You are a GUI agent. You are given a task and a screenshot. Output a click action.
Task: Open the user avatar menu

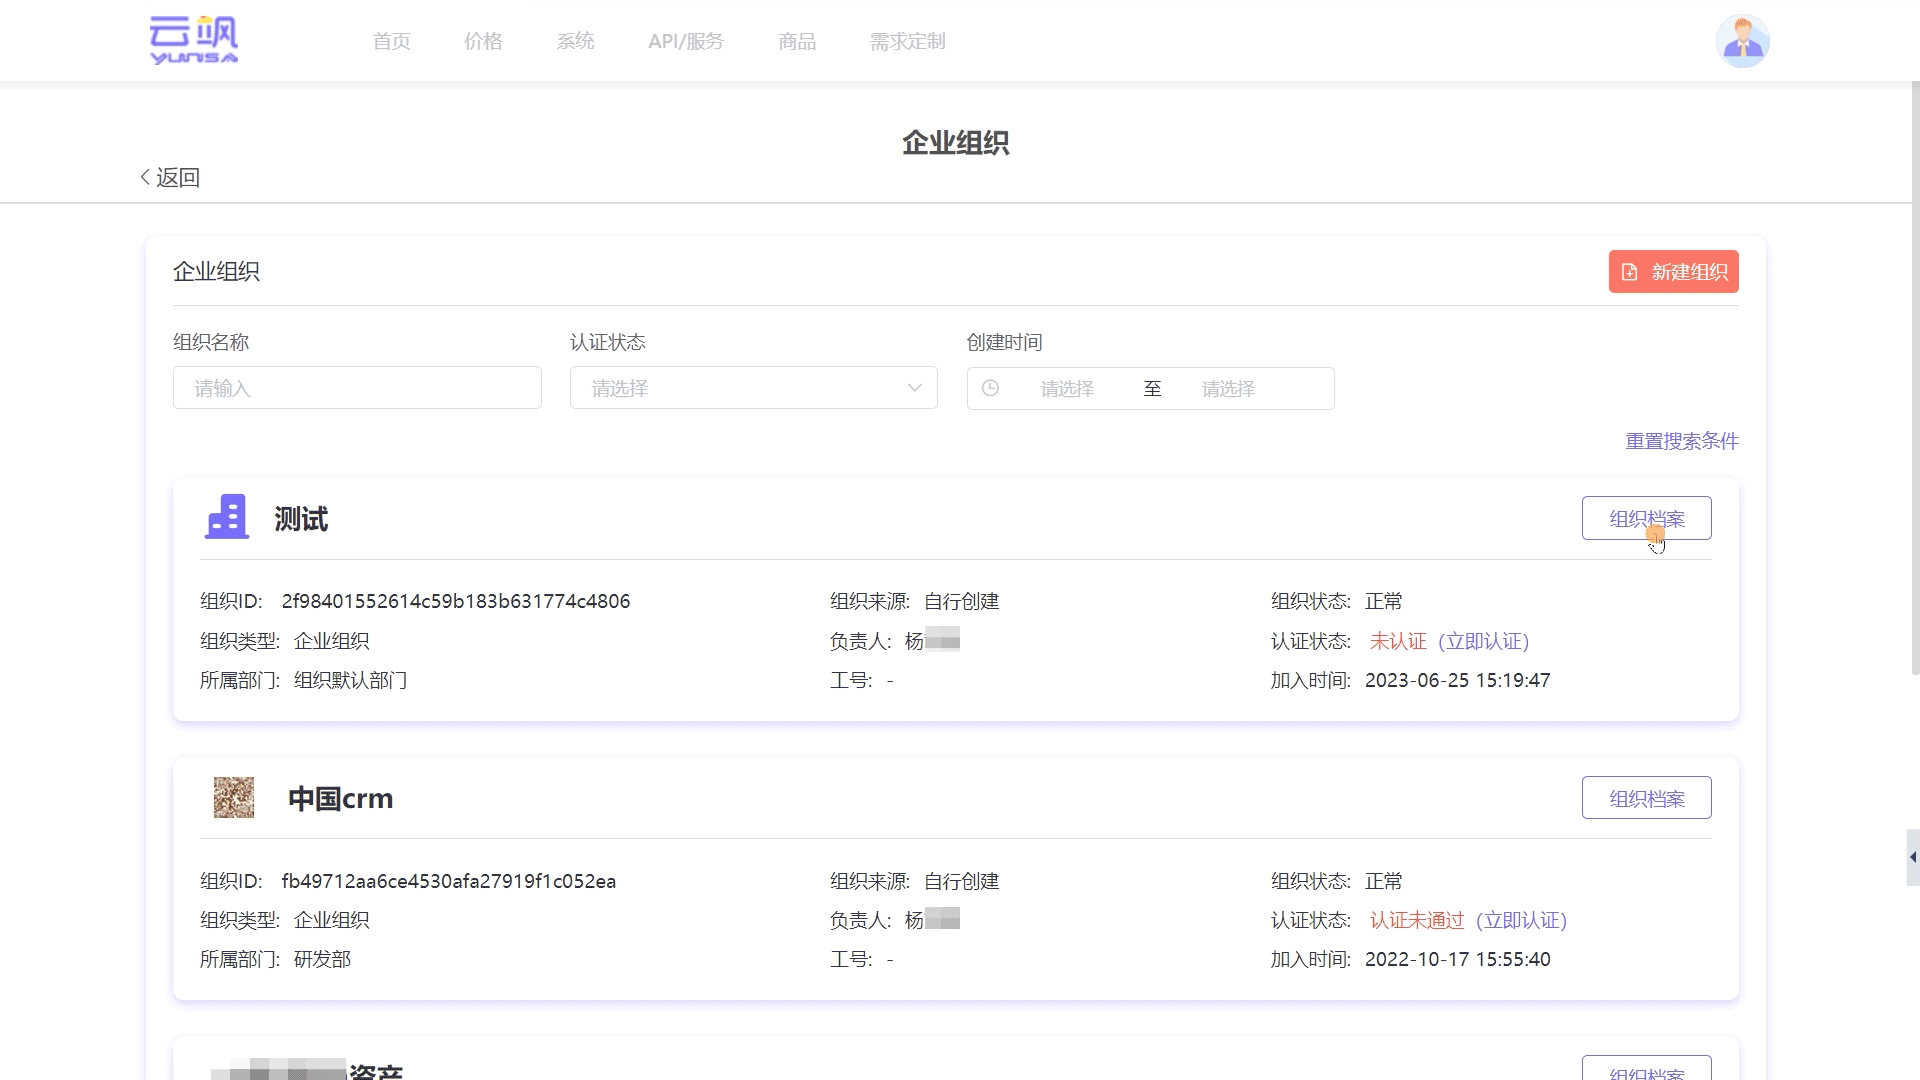coord(1742,41)
